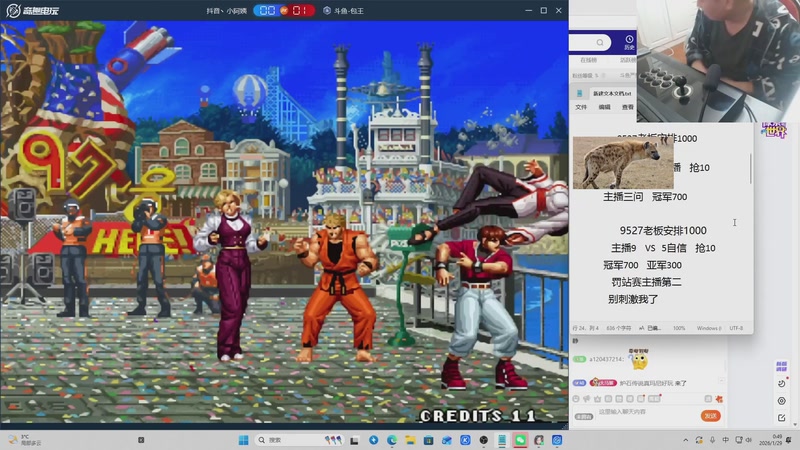Click the volume icon in system tray
Image resolution: width=800 pixels, height=450 pixels.
(749, 440)
